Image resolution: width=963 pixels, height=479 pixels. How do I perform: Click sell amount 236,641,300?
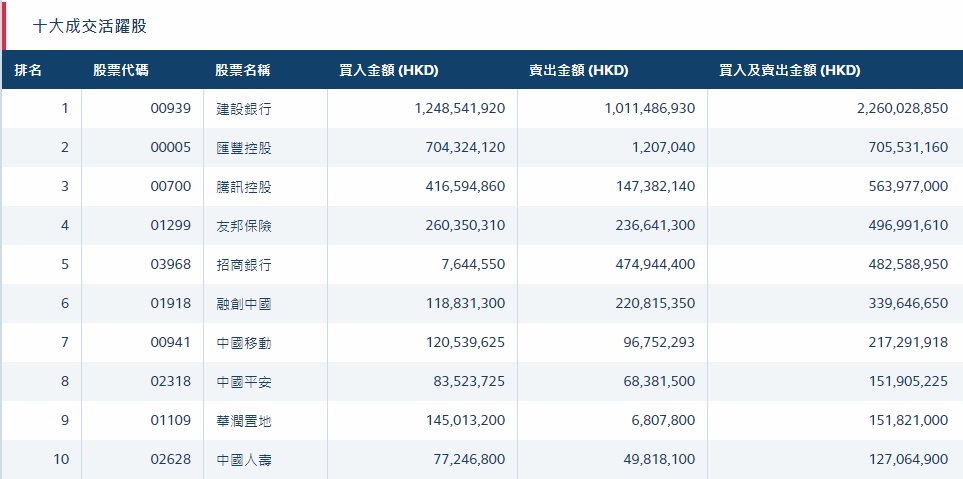656,225
